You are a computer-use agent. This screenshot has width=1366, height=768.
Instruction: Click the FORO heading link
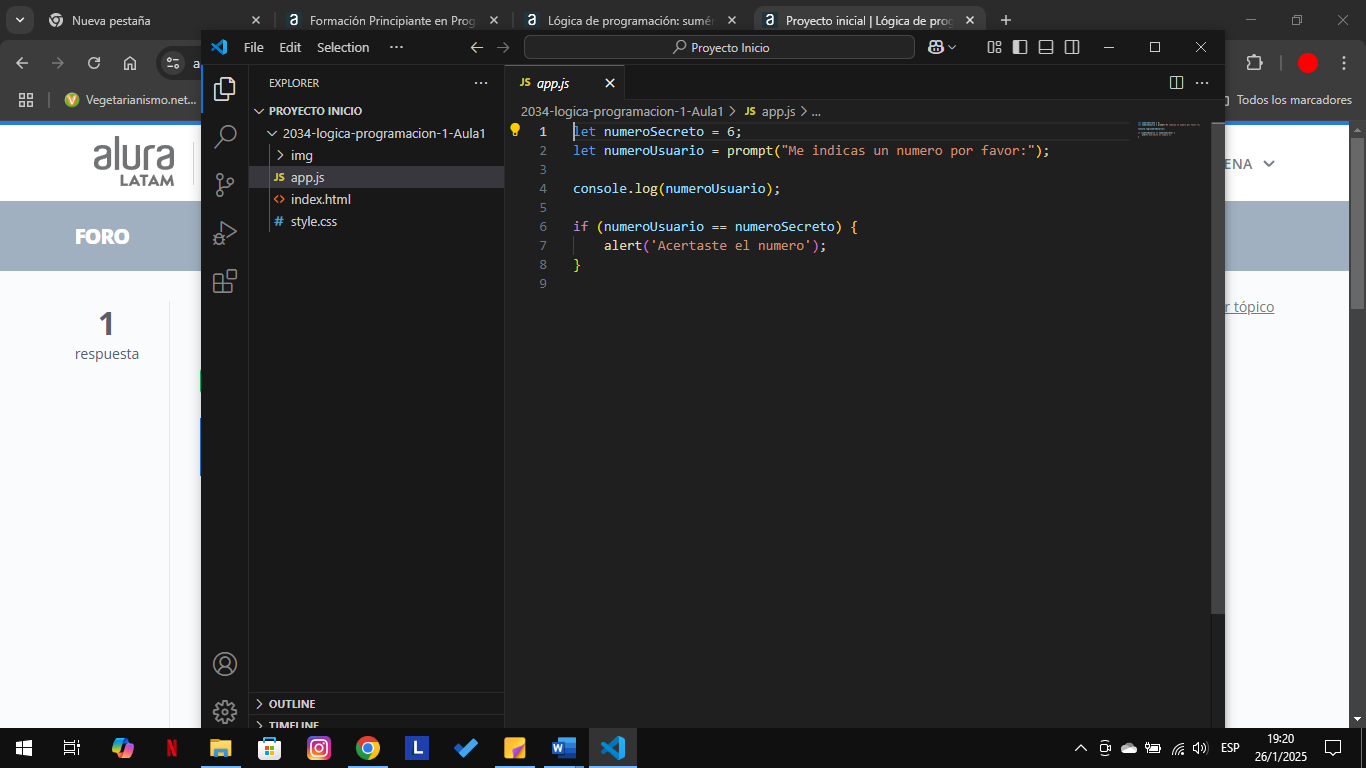[102, 237]
